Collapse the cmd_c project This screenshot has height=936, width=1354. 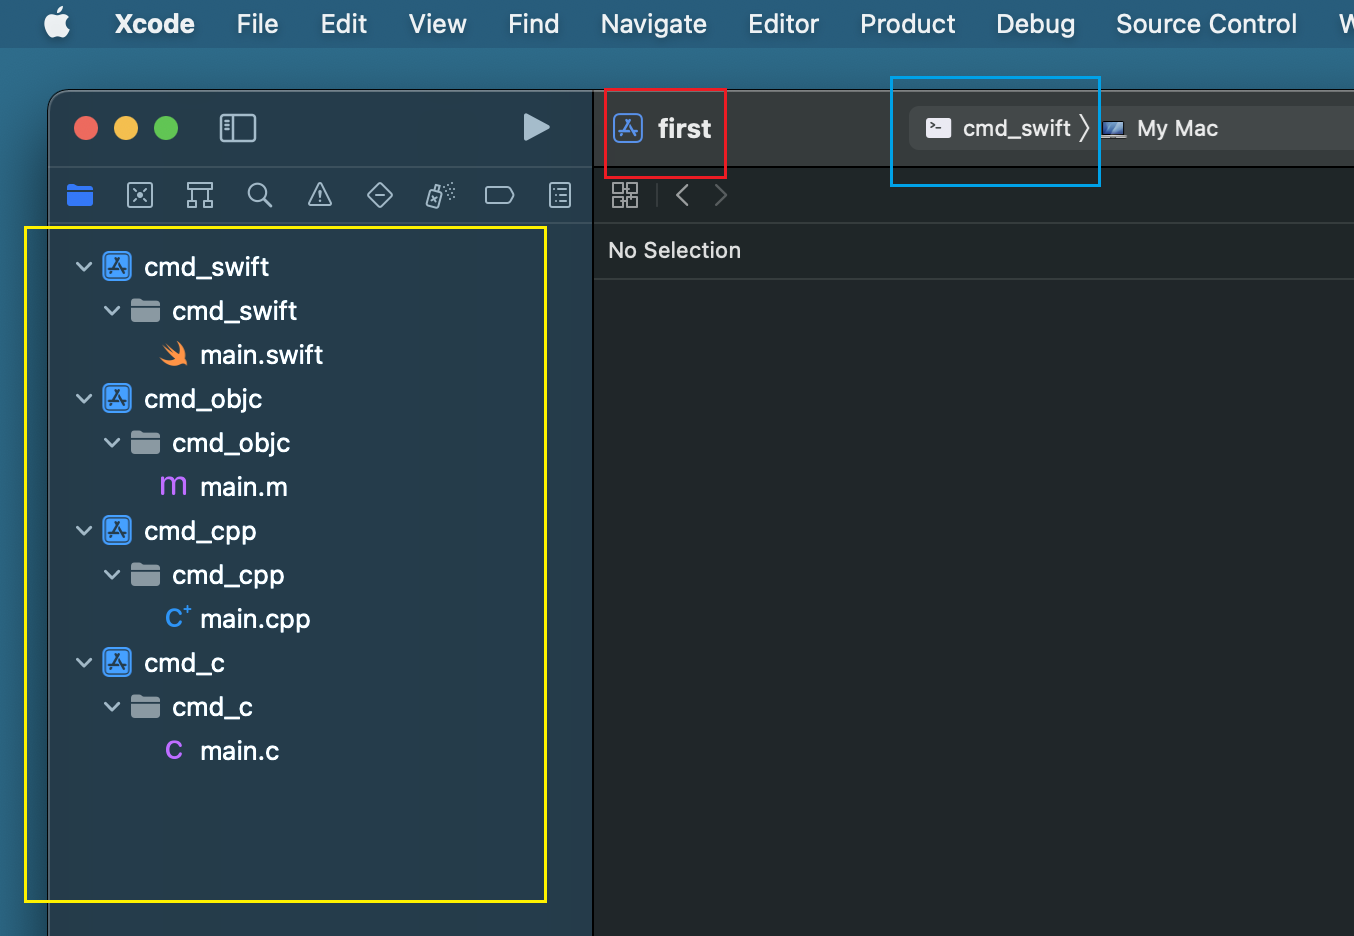pyautogui.click(x=84, y=663)
